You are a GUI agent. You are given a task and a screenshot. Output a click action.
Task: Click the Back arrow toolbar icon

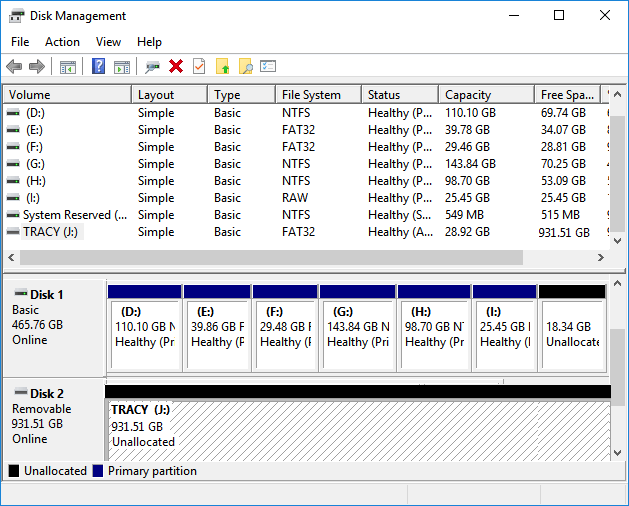point(14,66)
